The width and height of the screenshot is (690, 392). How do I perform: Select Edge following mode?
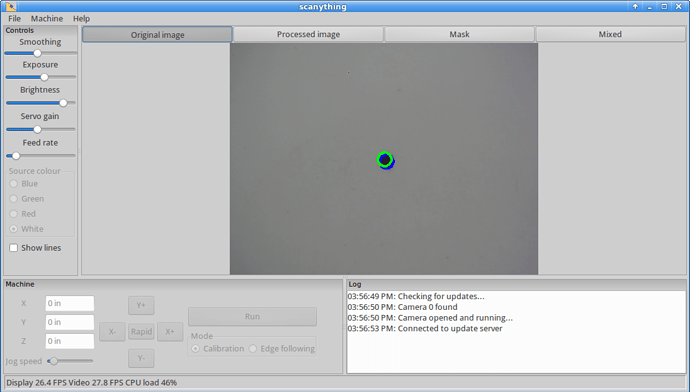(x=253, y=348)
